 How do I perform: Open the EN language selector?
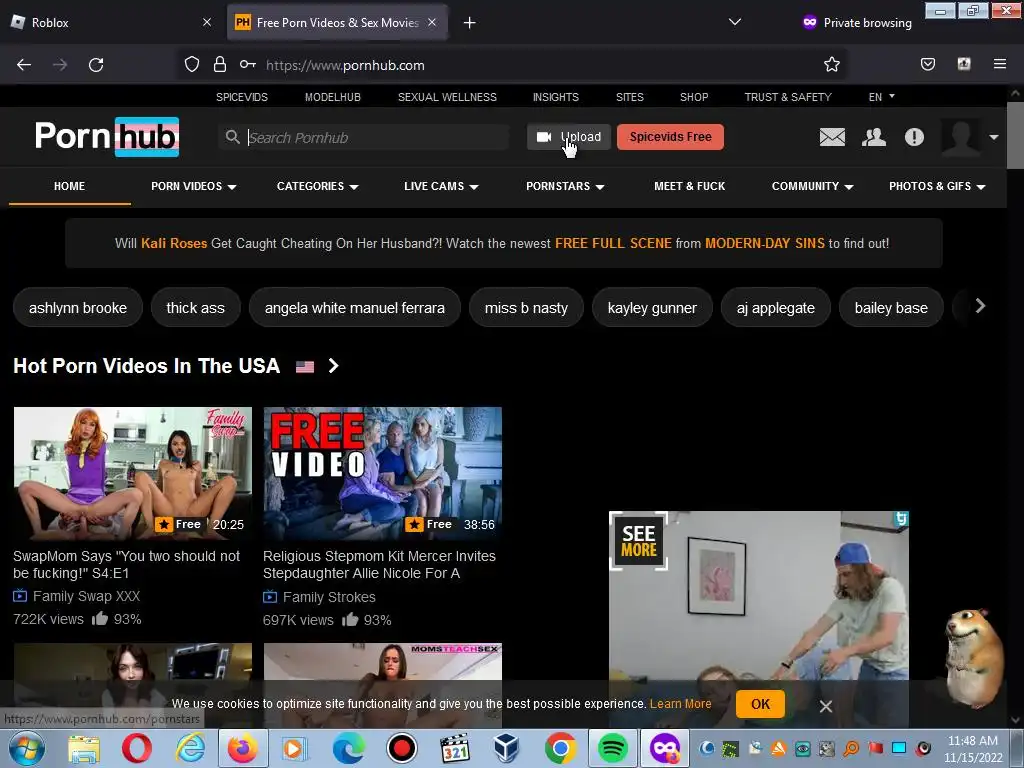coord(881,97)
